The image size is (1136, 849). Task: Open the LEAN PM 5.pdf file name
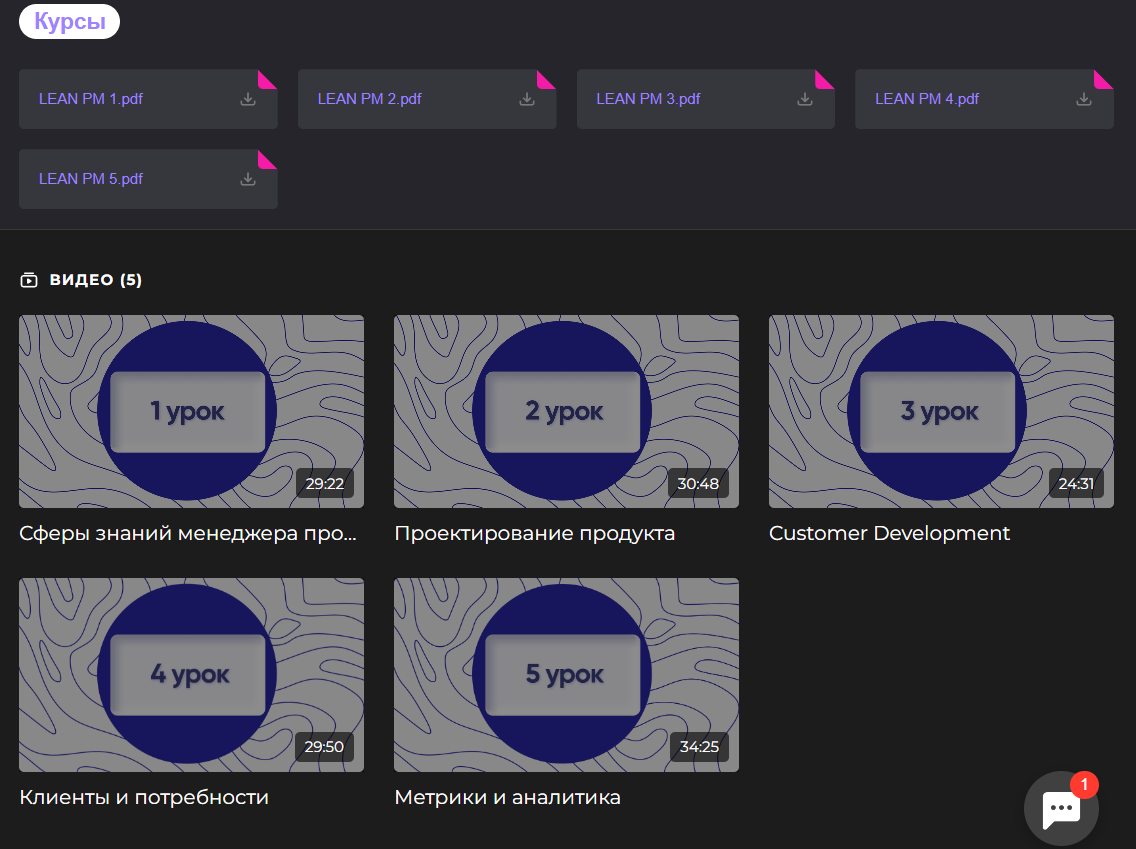91,179
